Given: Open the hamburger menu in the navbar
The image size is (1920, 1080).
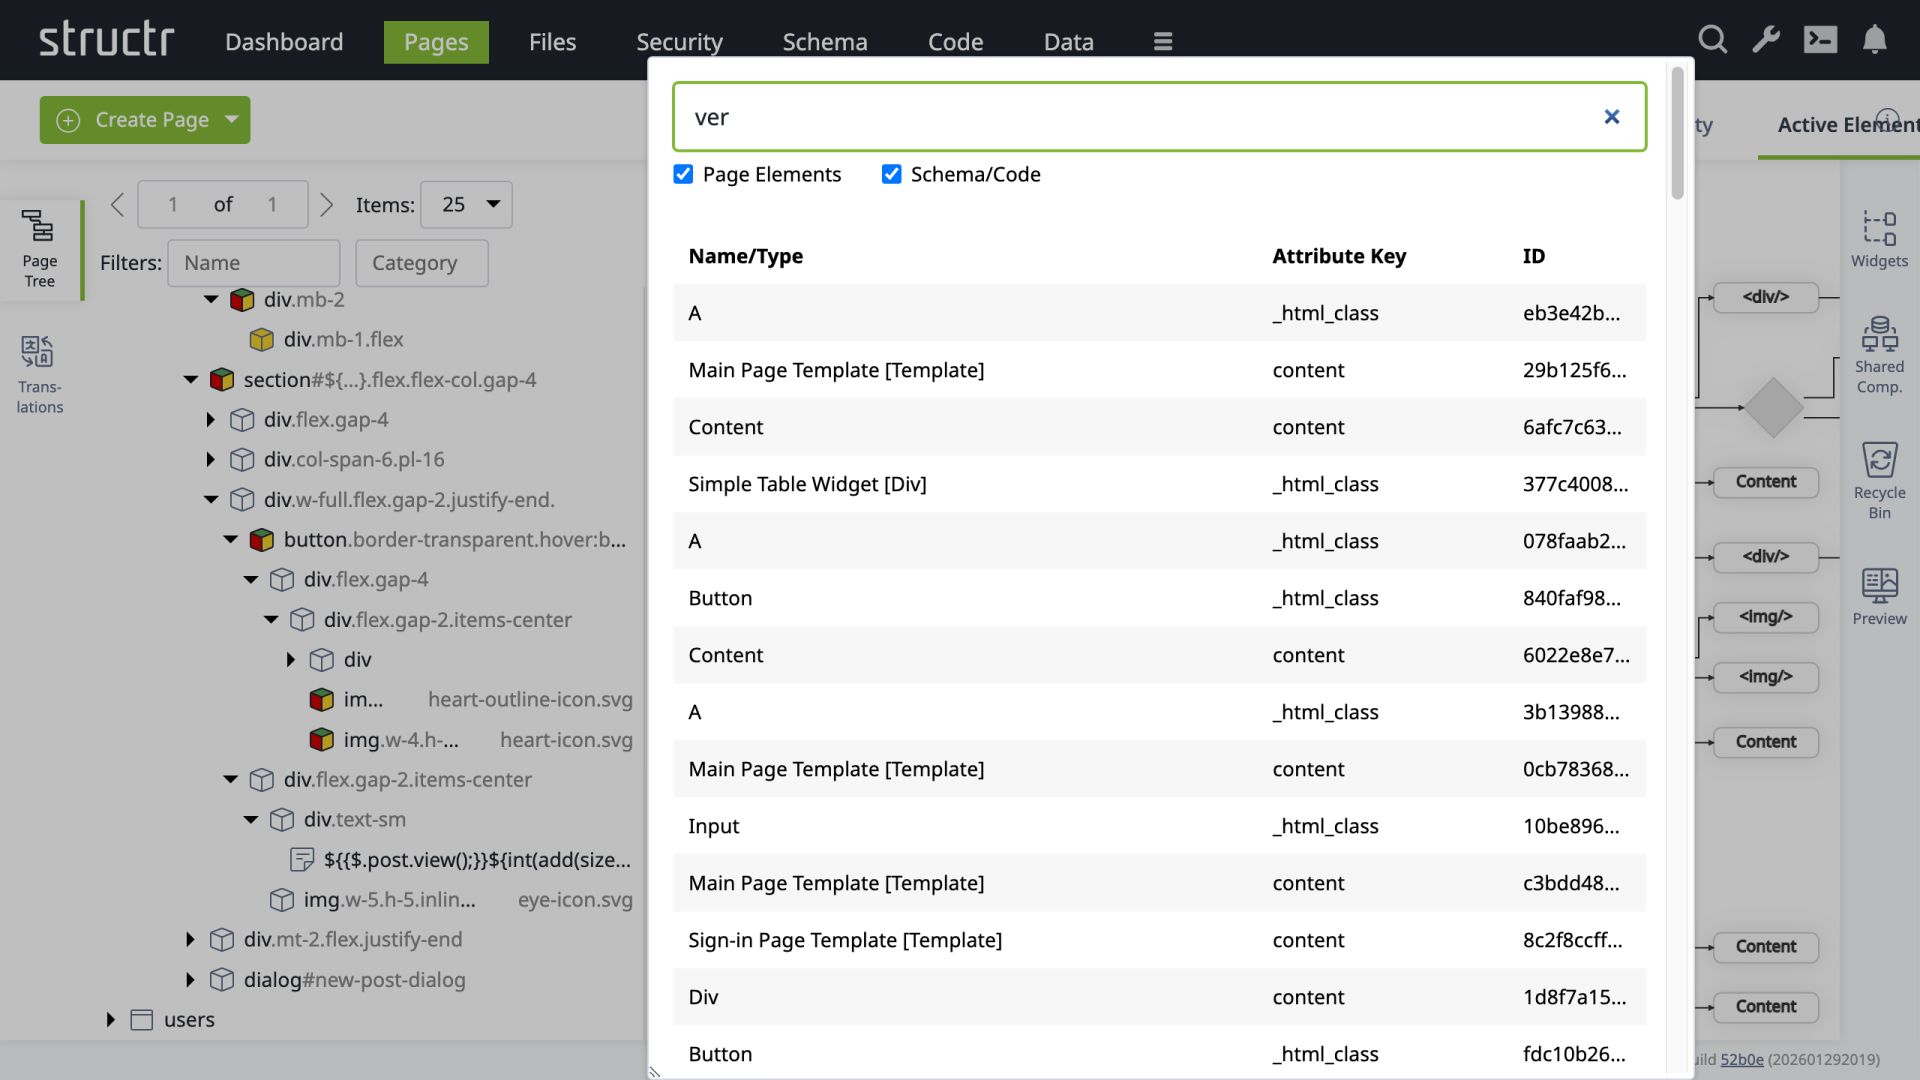Looking at the screenshot, I should pos(1162,41).
